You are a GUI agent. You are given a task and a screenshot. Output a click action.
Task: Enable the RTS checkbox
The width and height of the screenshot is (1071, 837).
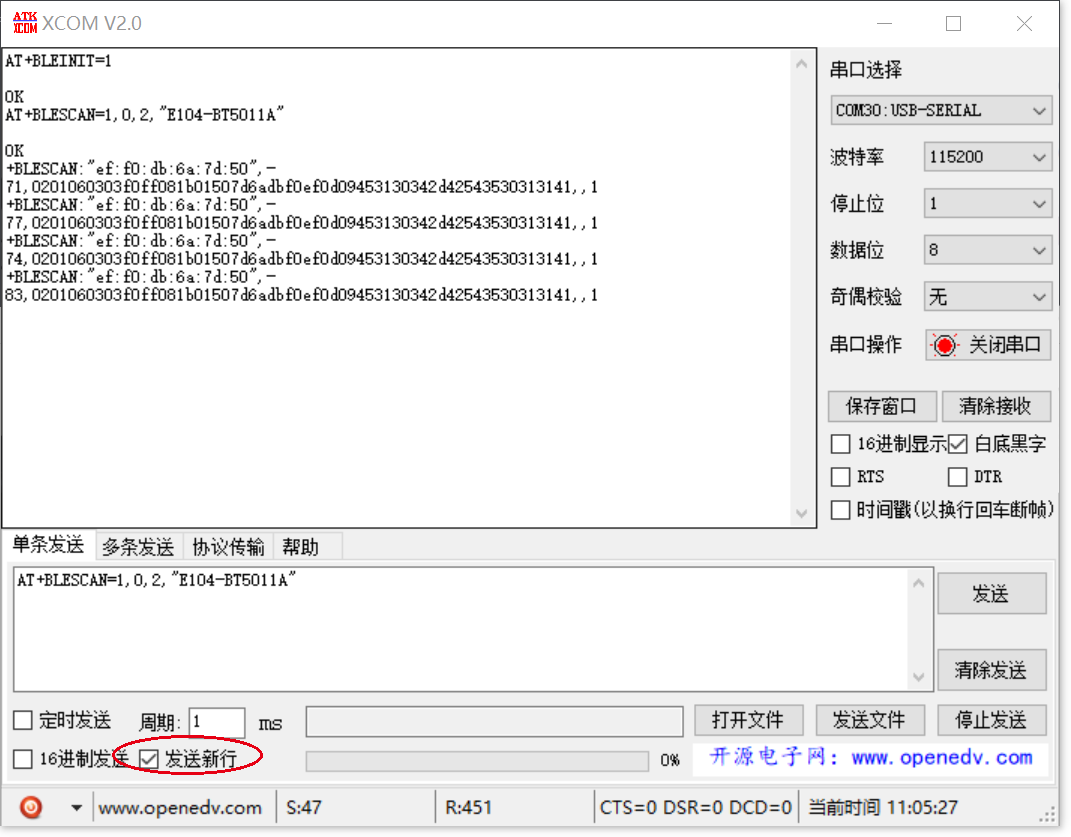[x=840, y=477]
